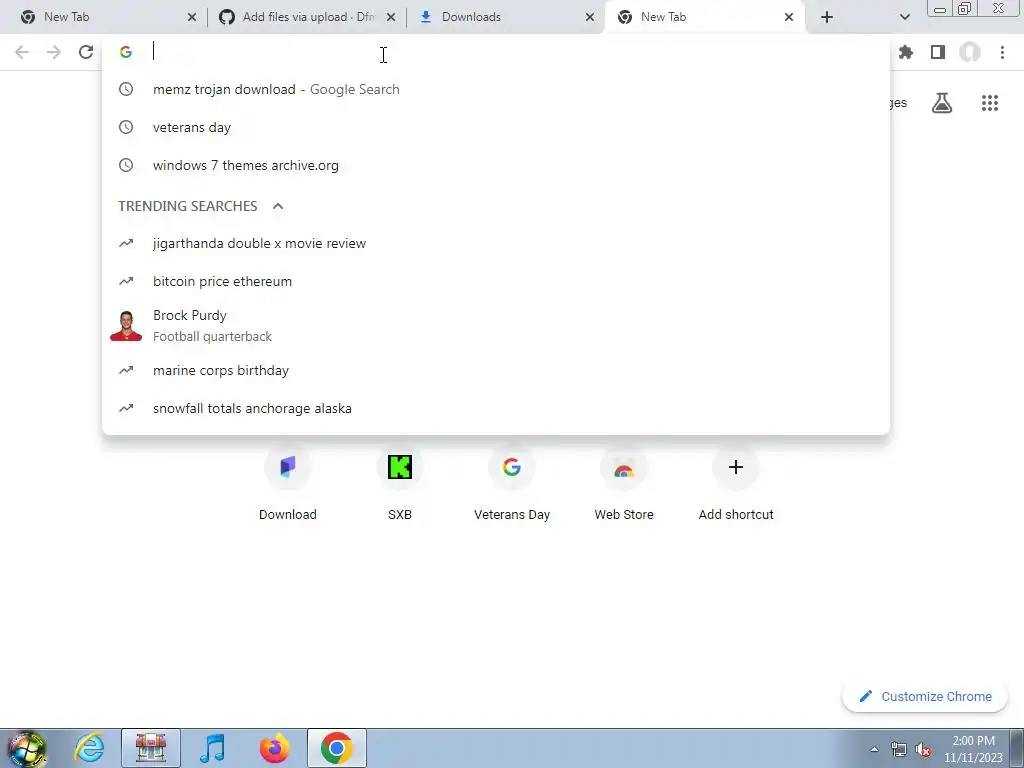
Task: Open the Extensions puzzle icon
Action: point(906,52)
